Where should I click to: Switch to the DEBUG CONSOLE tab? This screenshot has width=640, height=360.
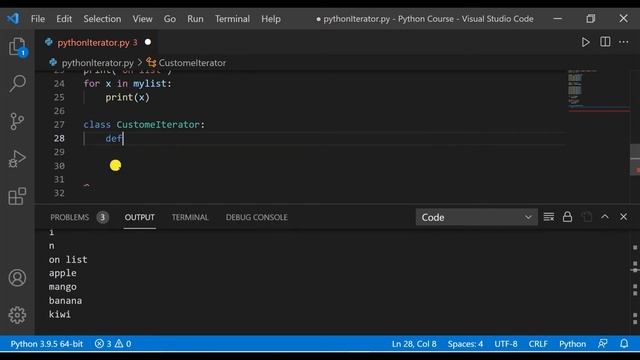(256, 217)
